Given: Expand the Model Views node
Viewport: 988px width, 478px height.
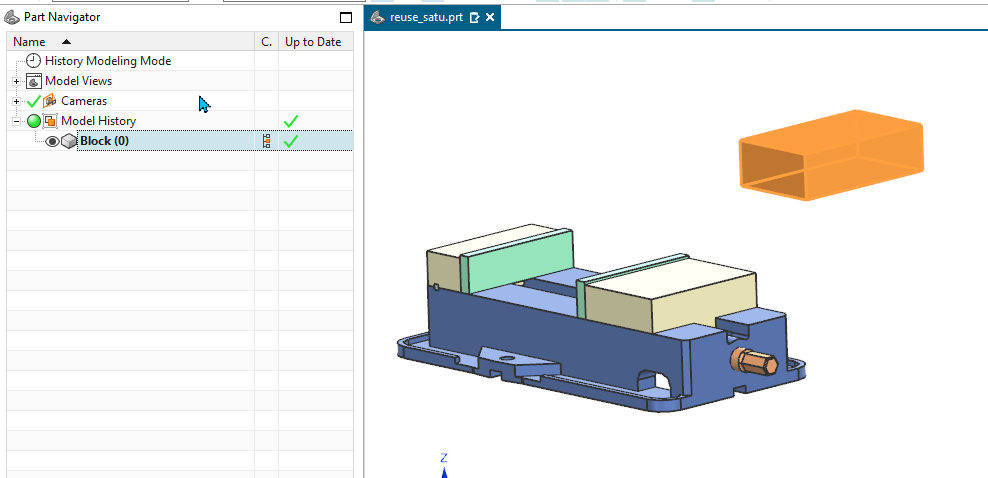Looking at the screenshot, I should [x=17, y=81].
